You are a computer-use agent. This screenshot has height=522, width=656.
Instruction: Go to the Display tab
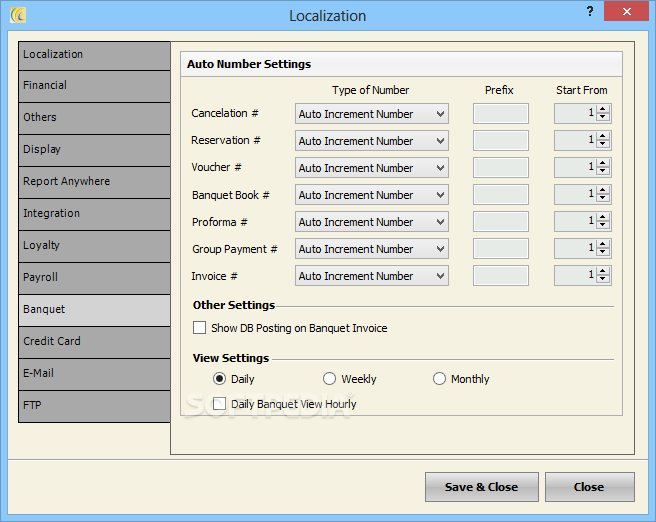[95, 151]
